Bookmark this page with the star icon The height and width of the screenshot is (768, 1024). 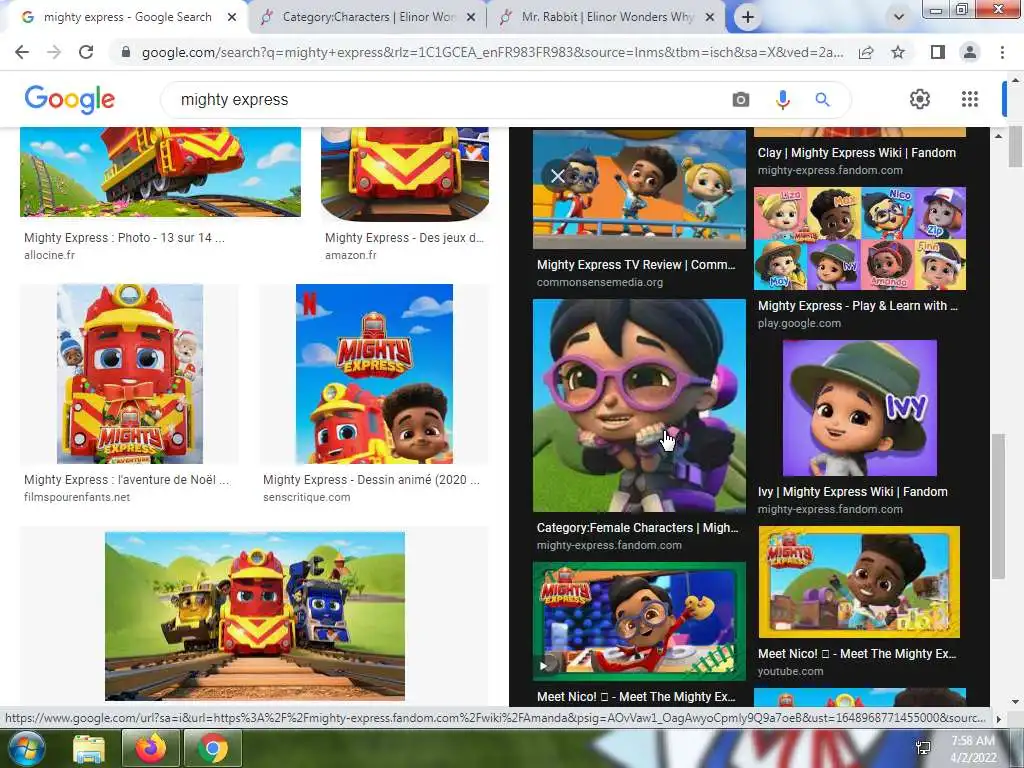click(898, 52)
